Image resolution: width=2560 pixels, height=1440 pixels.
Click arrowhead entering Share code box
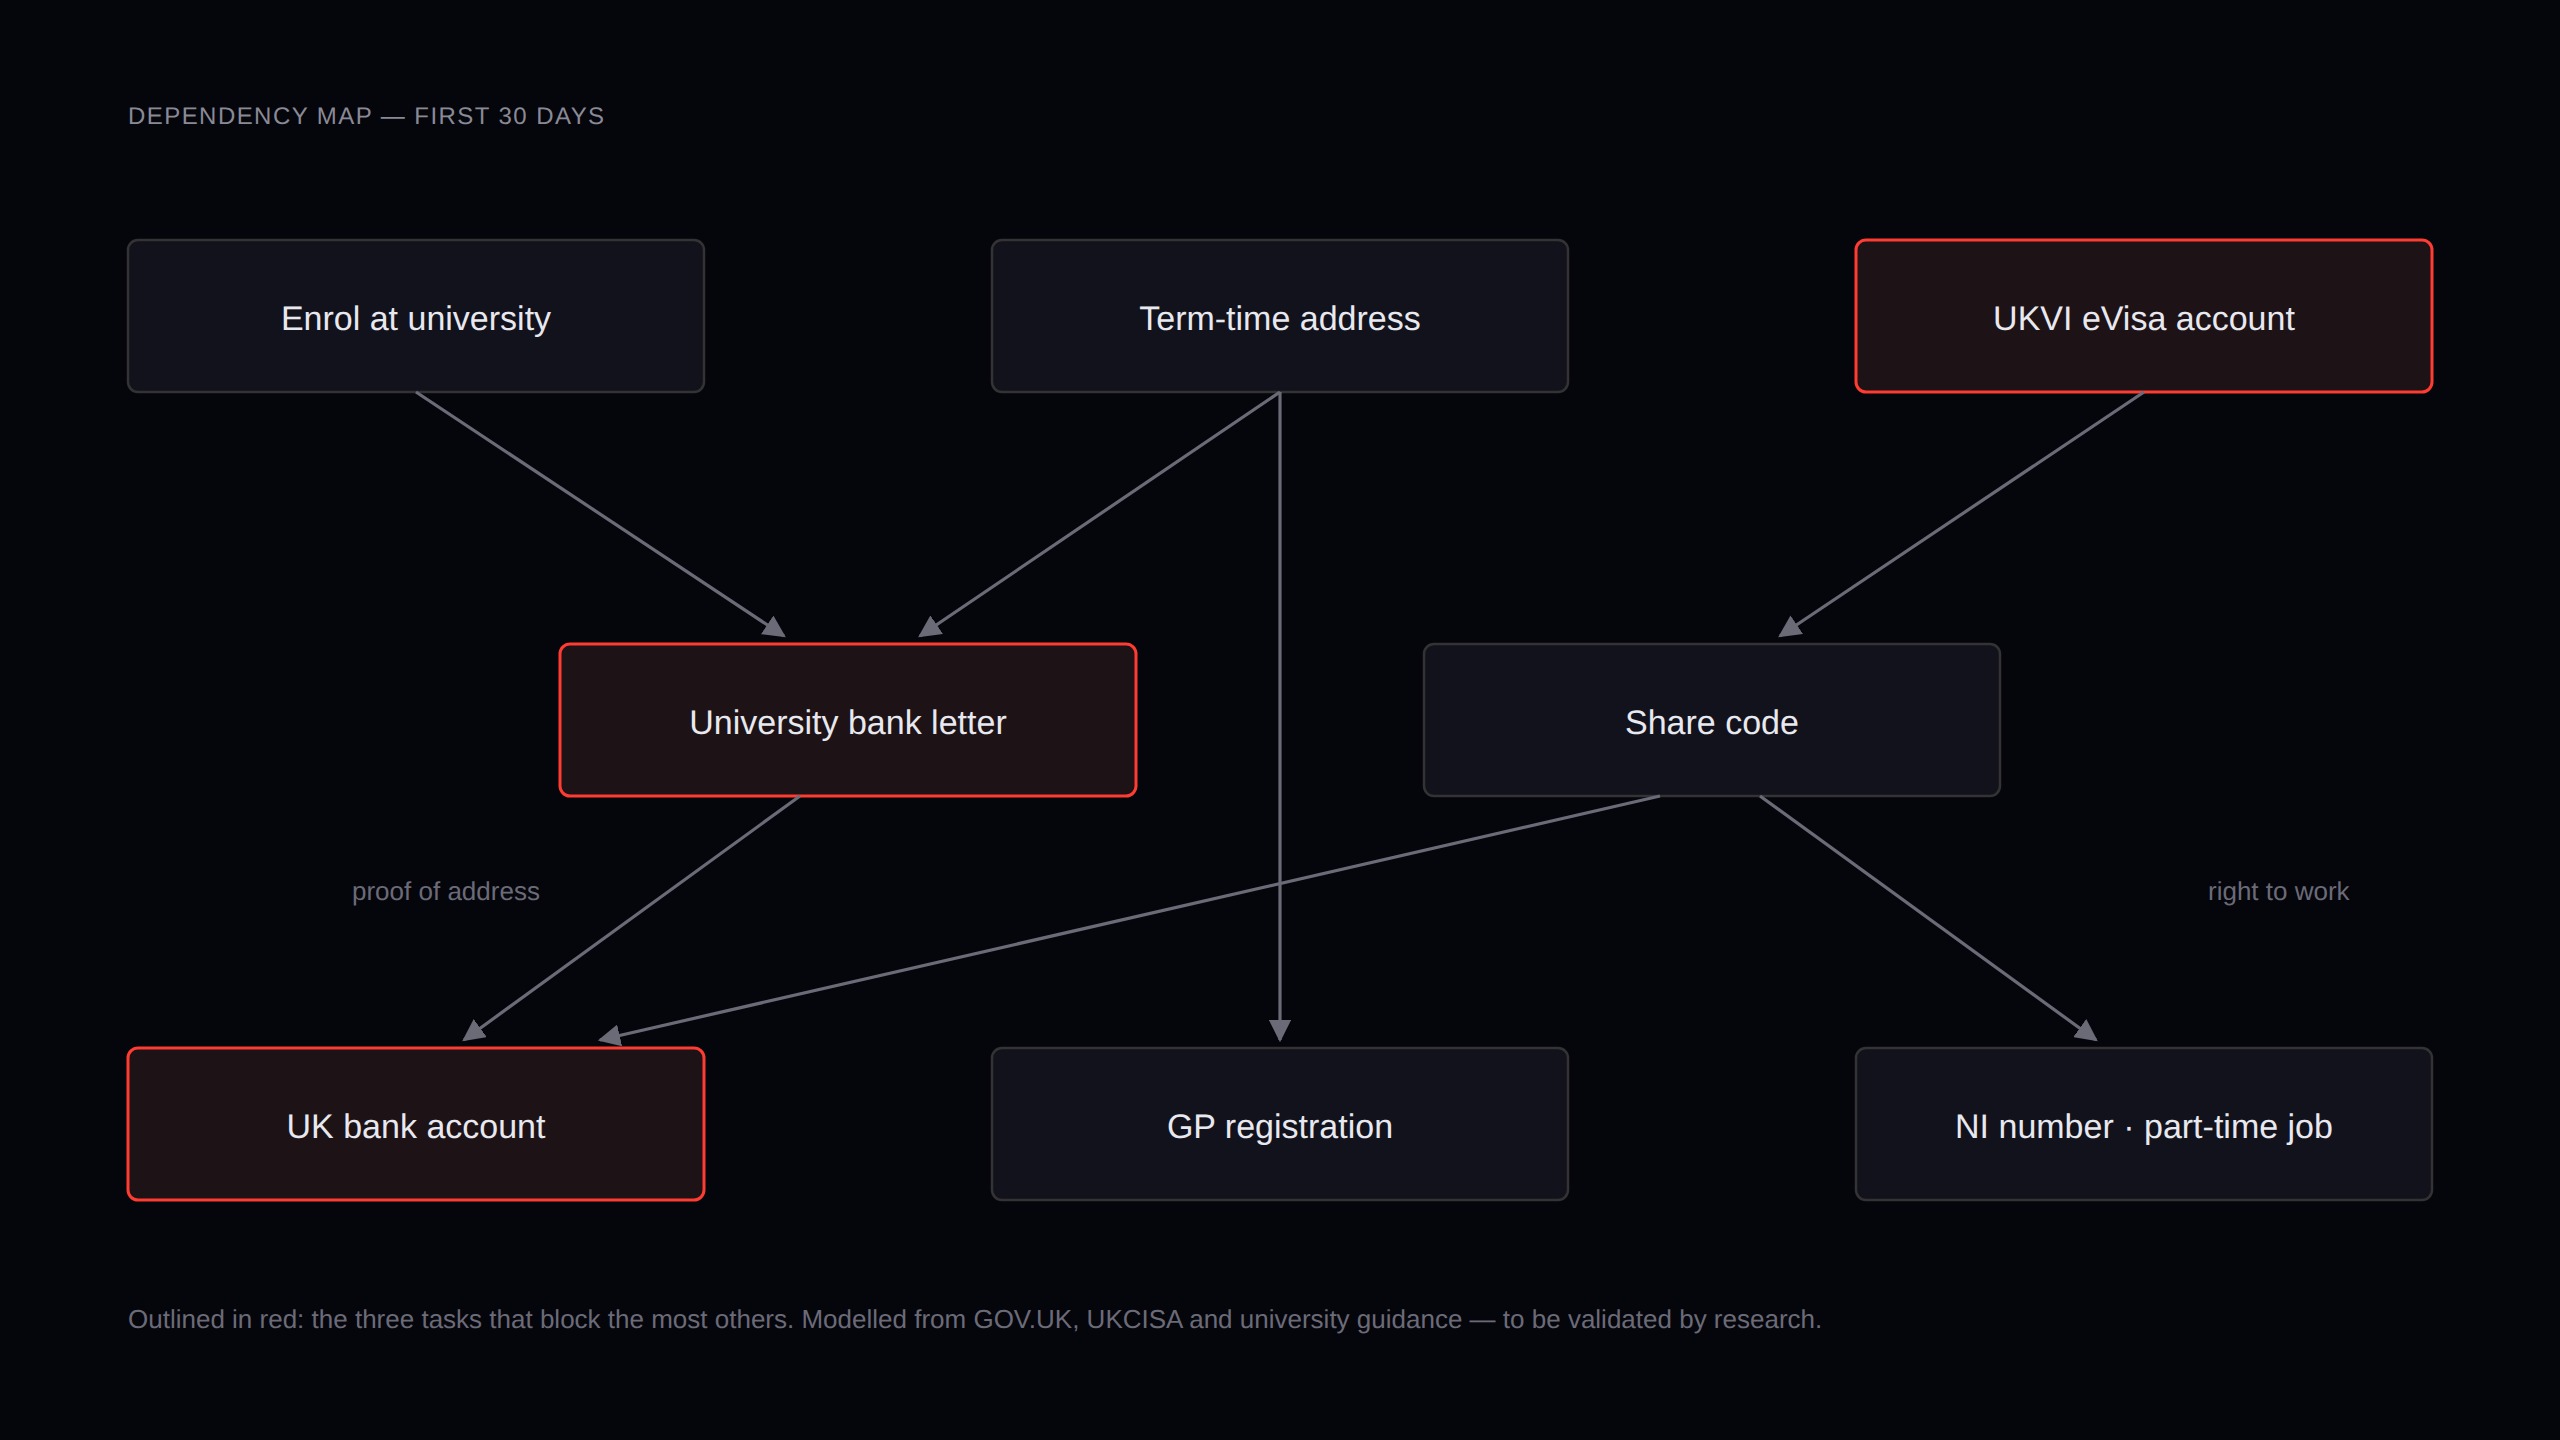tap(1789, 627)
